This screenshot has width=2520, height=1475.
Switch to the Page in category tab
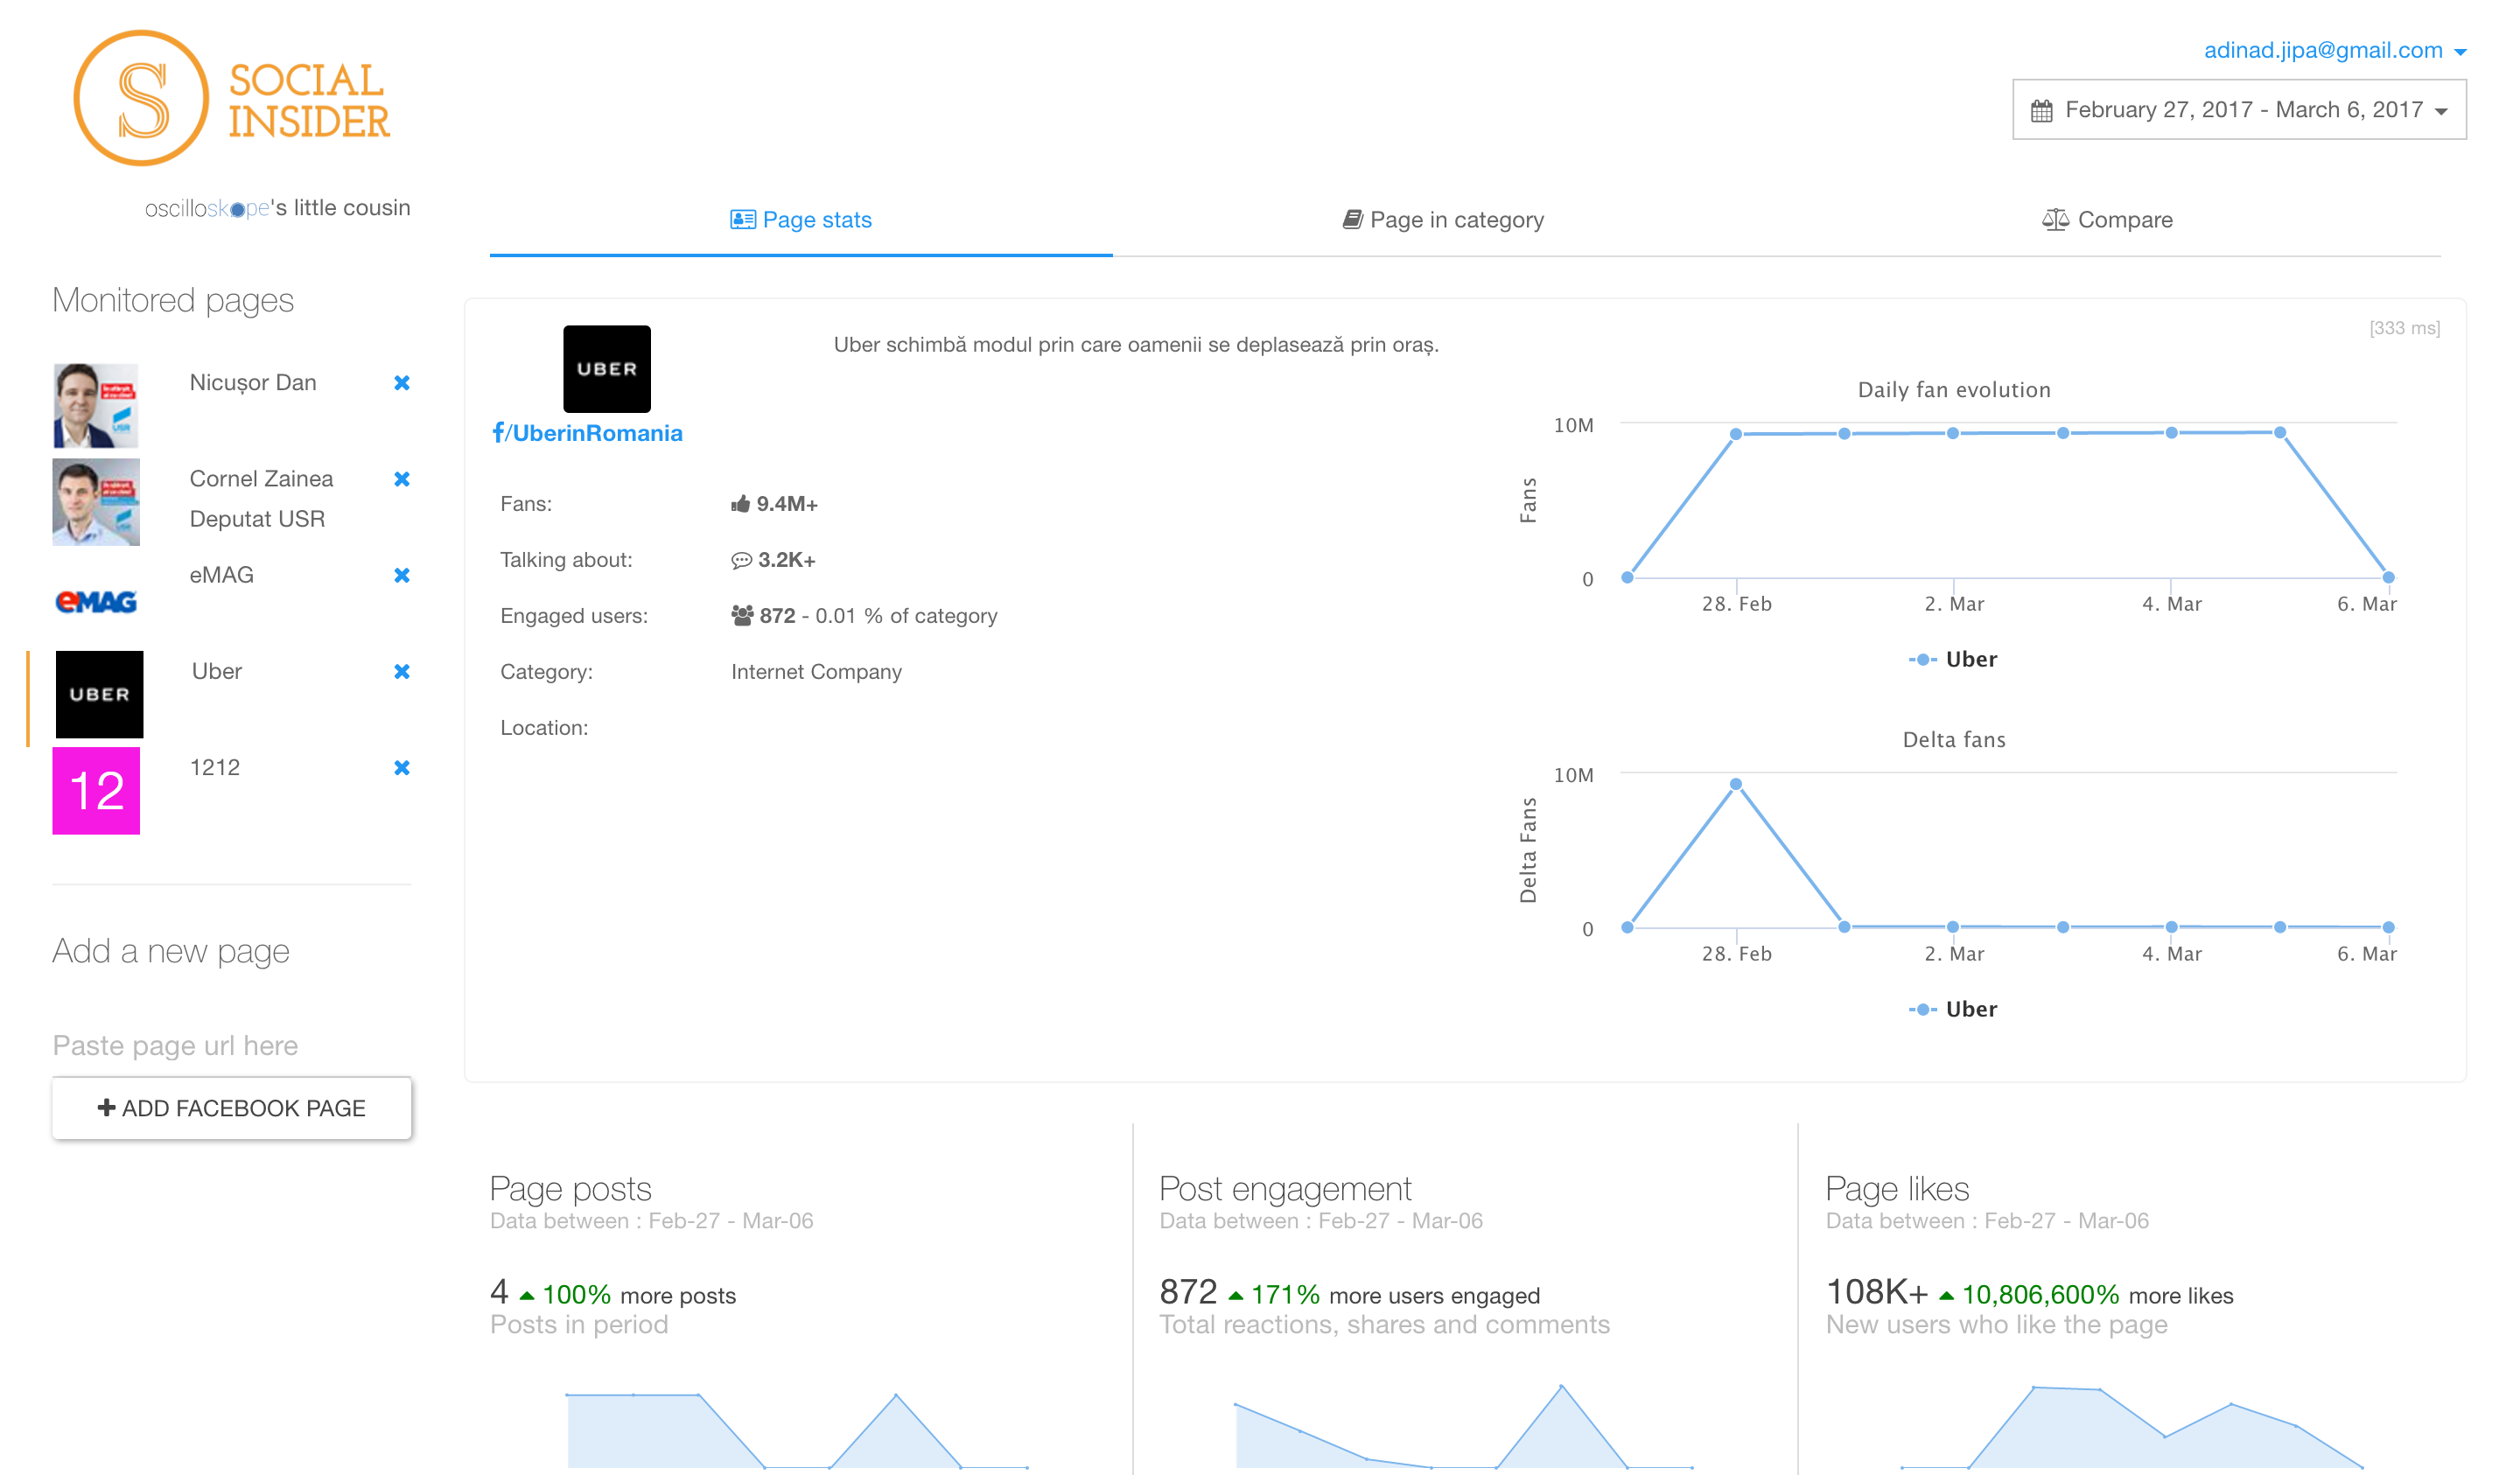point(1443,220)
